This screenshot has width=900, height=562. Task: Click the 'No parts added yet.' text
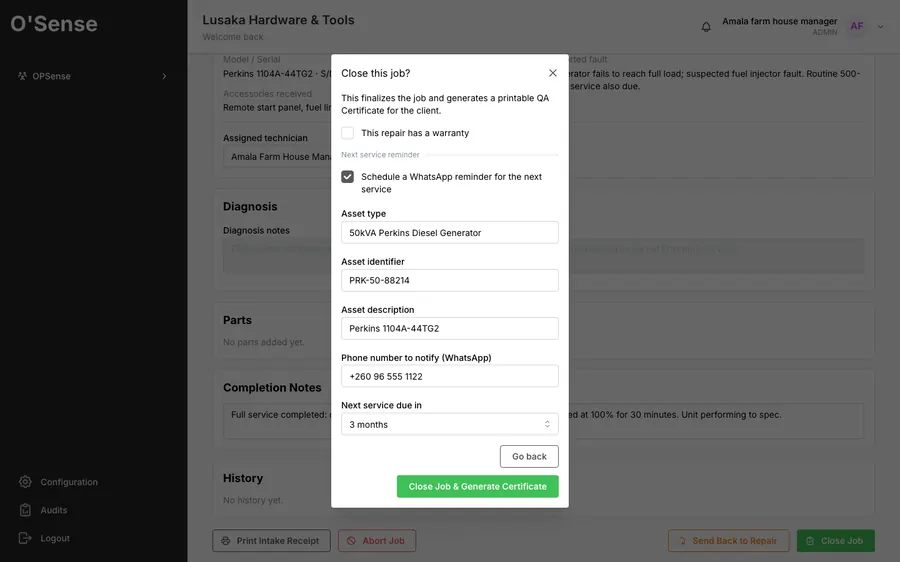pyautogui.click(x=263, y=342)
